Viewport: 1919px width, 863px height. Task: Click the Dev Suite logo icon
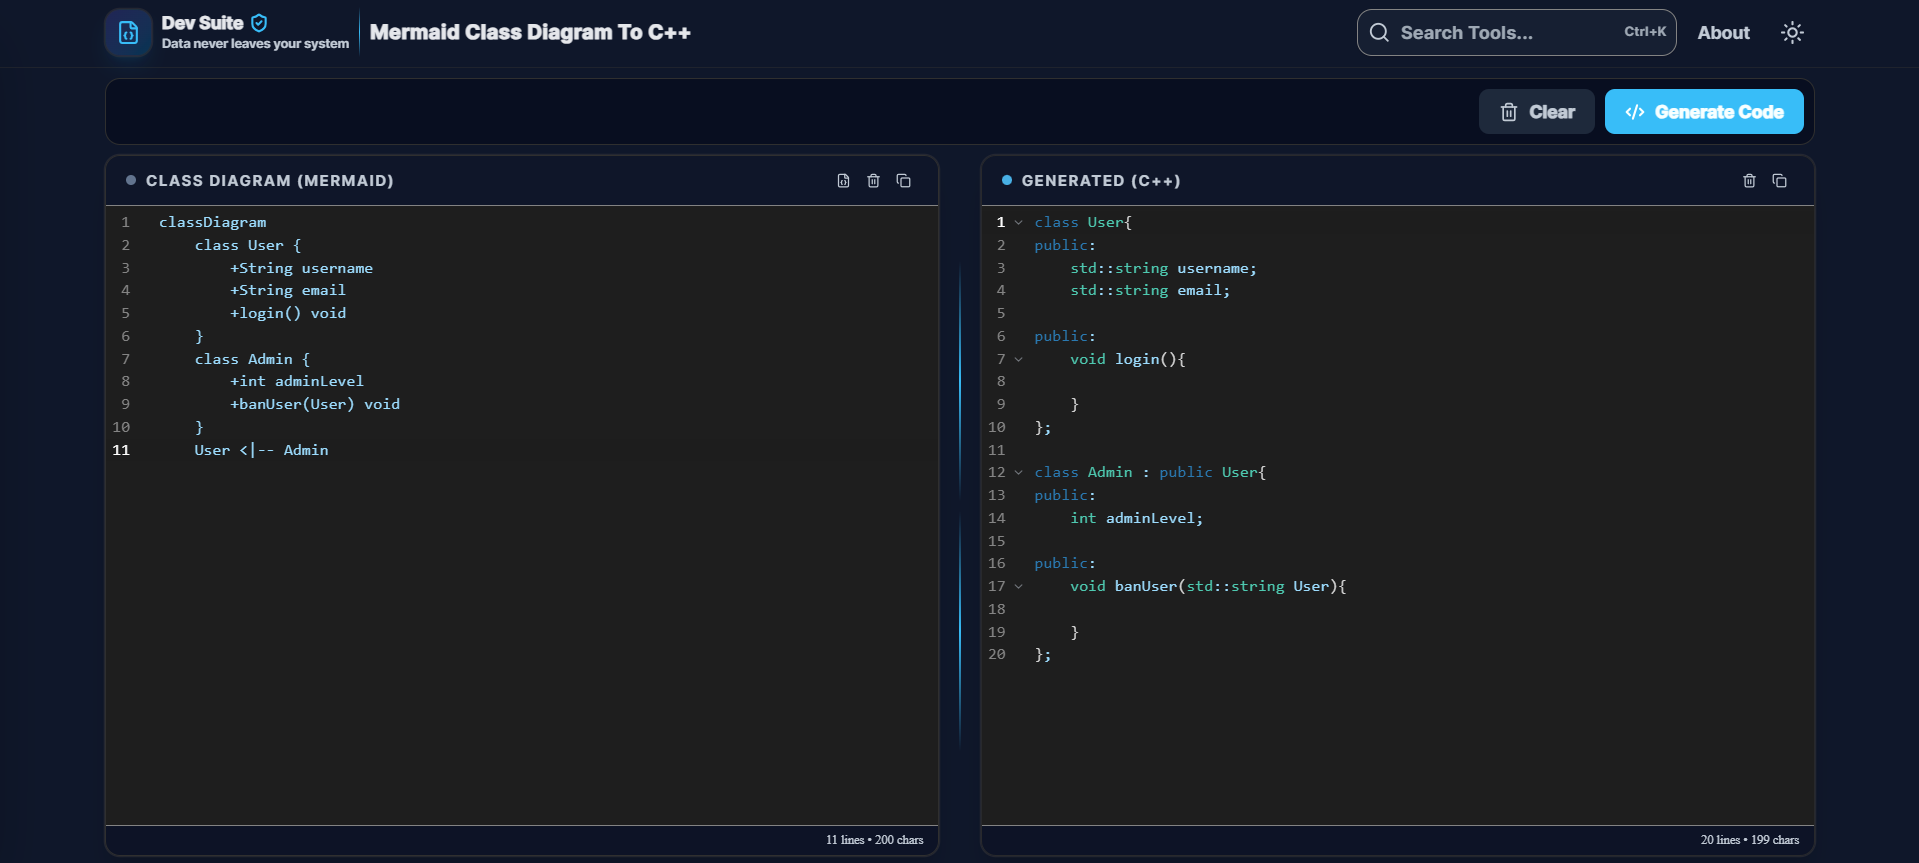point(128,33)
